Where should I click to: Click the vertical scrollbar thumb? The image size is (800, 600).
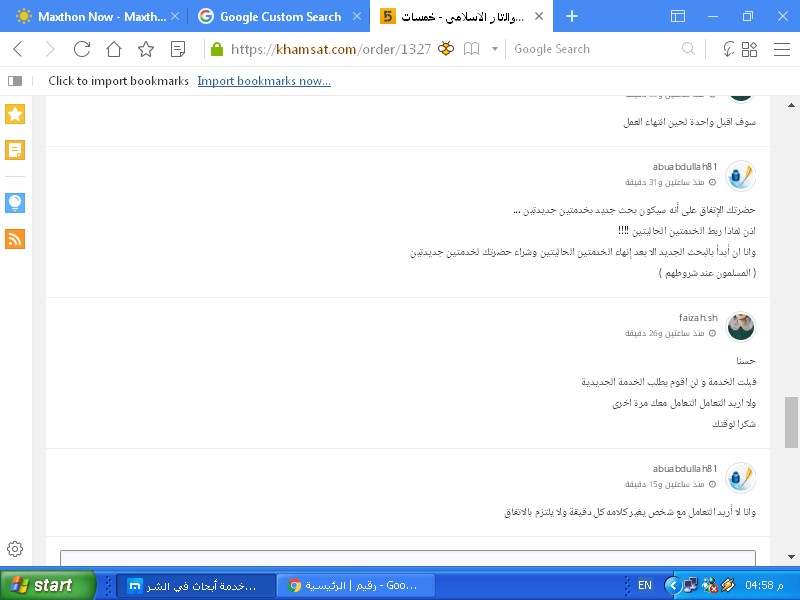(791, 422)
